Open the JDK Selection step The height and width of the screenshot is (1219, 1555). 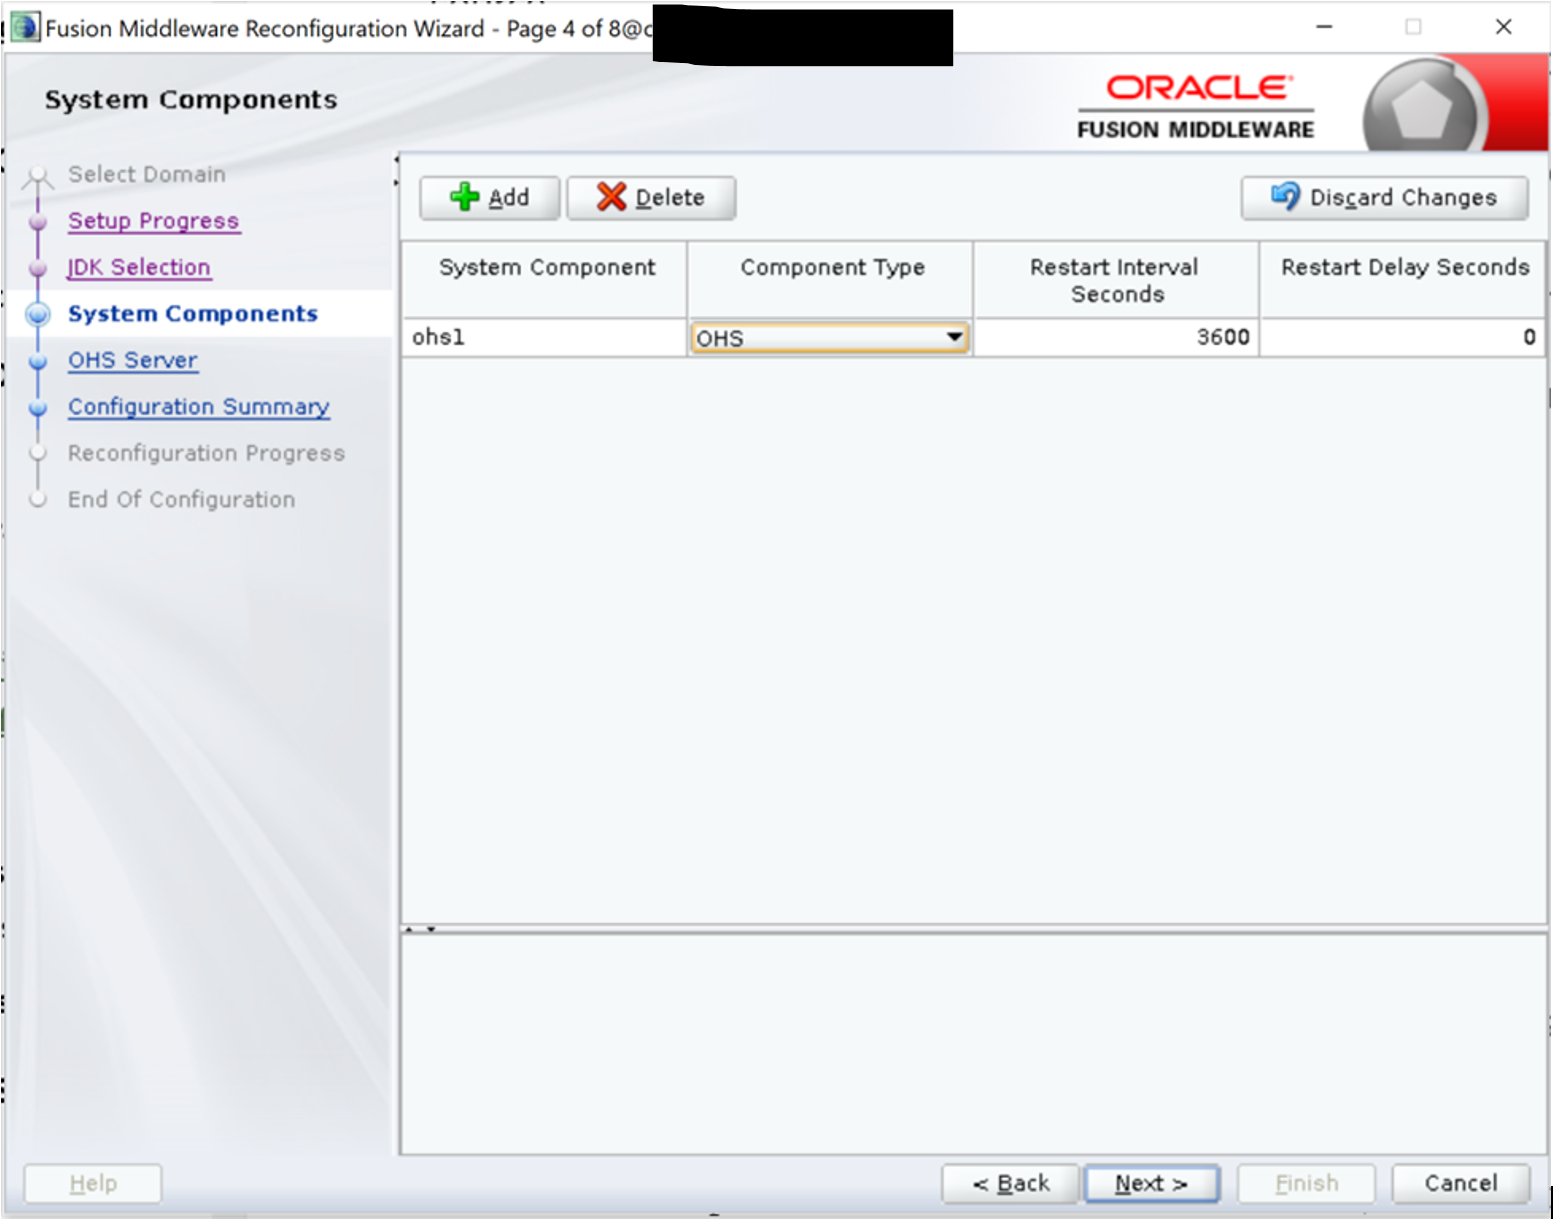coord(139,268)
